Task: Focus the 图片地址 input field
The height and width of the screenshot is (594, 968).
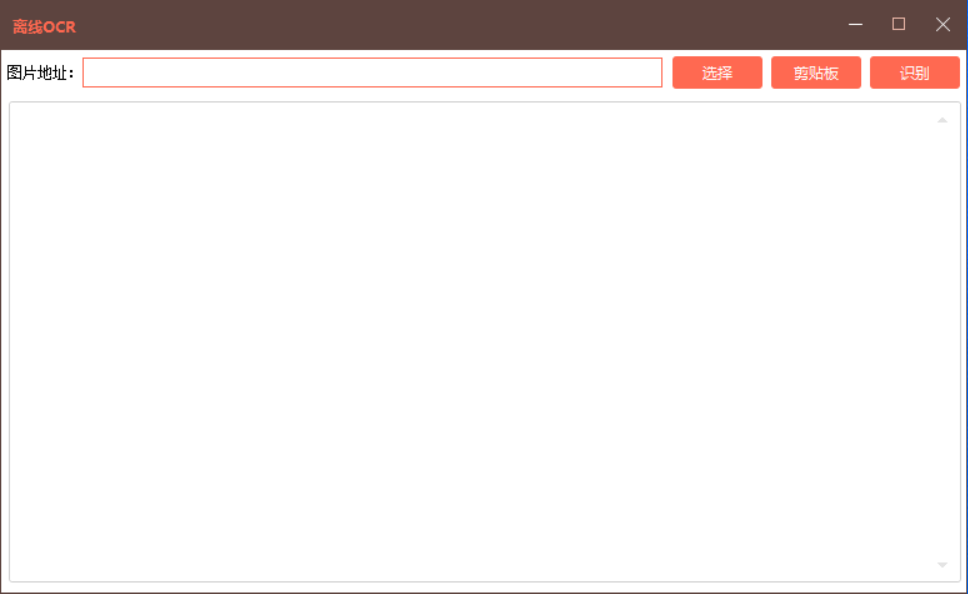Action: tap(372, 73)
